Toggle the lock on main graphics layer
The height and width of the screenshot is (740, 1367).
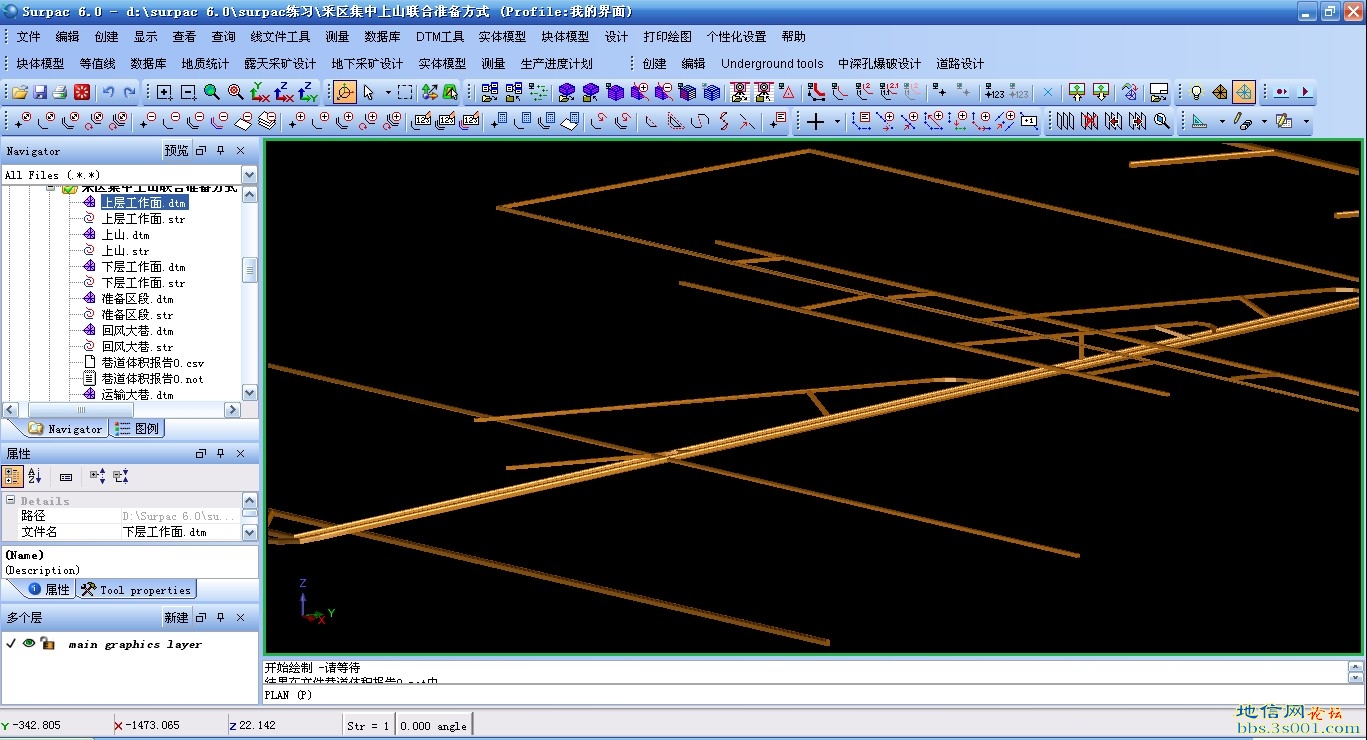[x=46, y=643]
